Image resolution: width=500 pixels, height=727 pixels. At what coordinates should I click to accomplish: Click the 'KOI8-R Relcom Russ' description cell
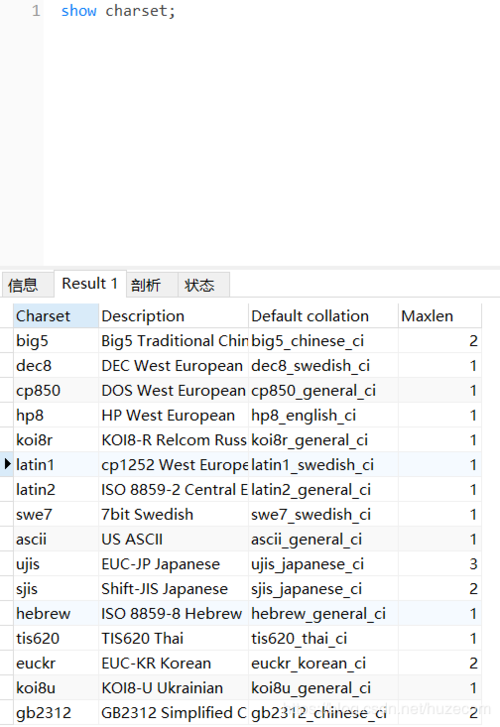(x=173, y=440)
